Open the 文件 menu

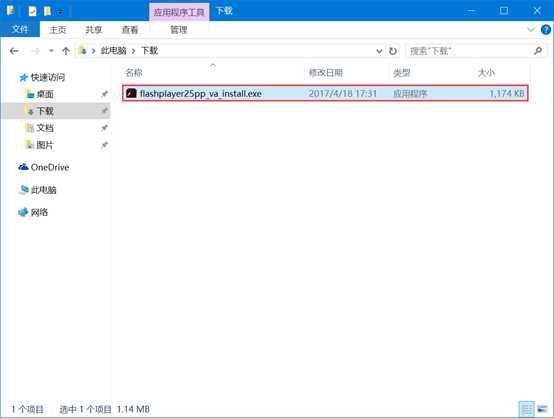pos(19,30)
